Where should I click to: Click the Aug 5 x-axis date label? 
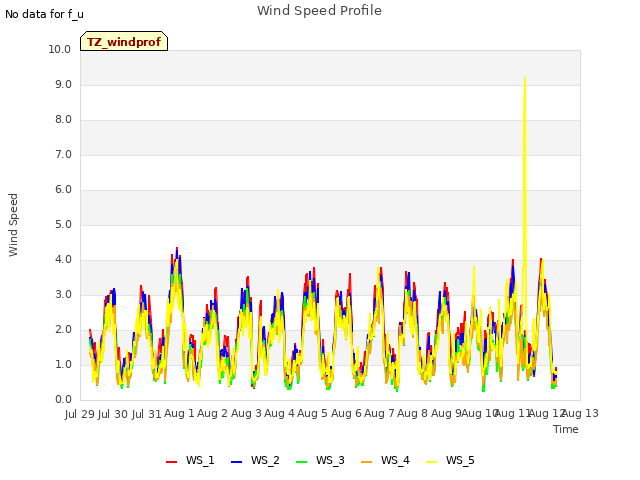click(312, 413)
